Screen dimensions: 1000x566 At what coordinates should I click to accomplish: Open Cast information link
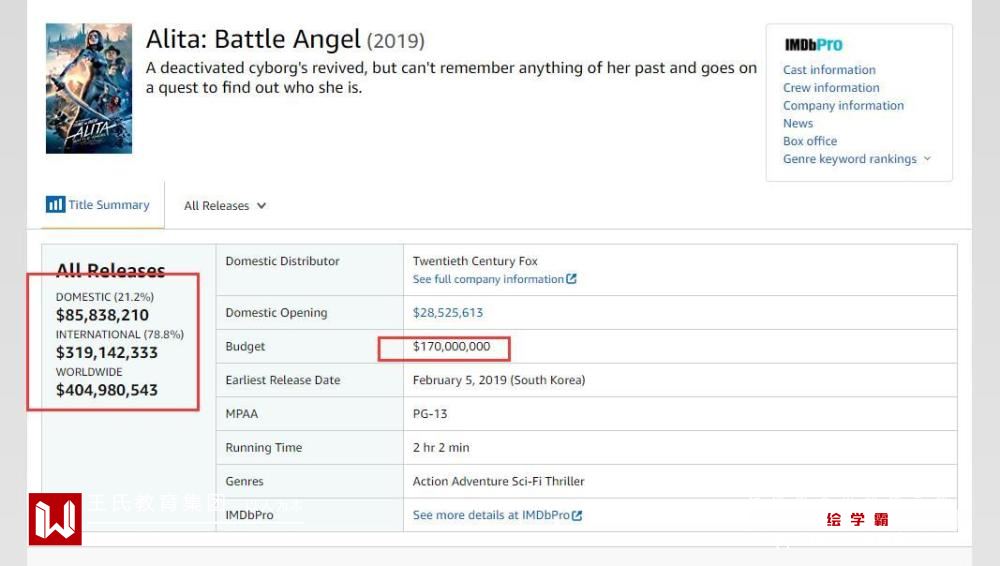(x=829, y=70)
